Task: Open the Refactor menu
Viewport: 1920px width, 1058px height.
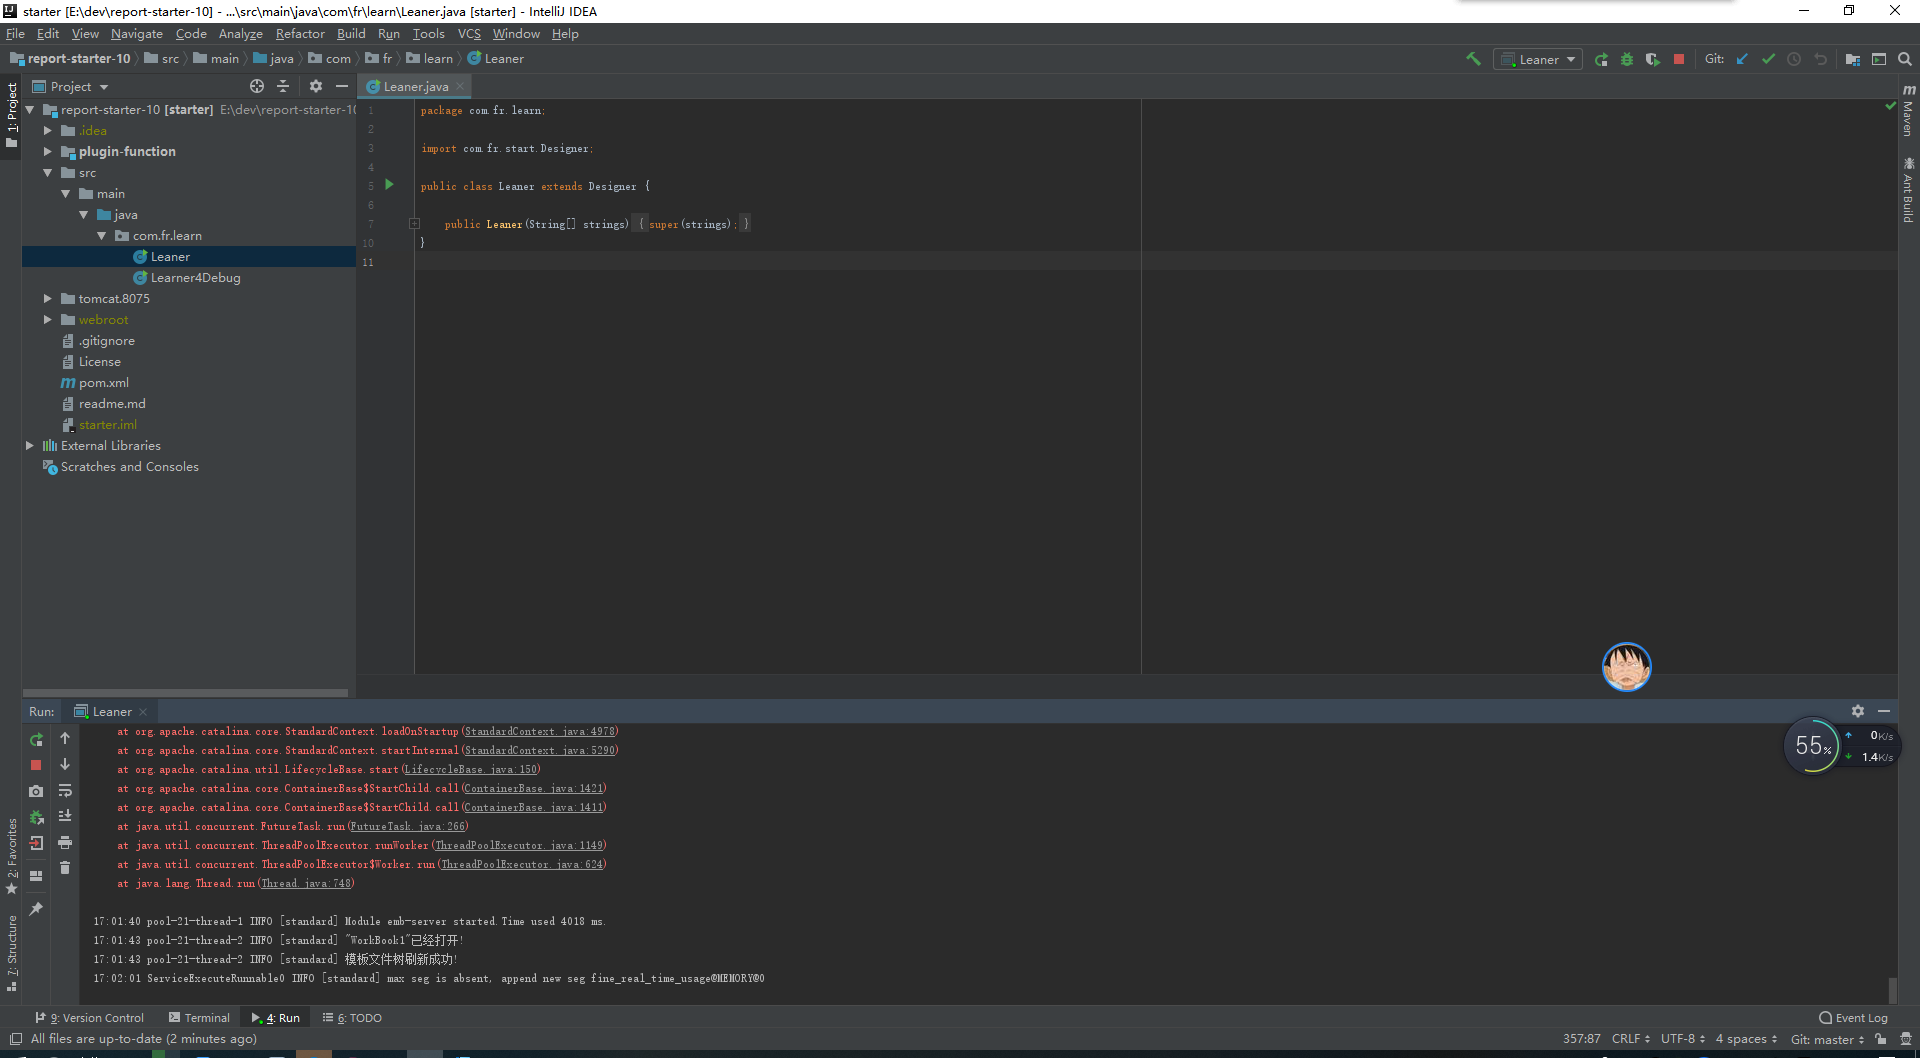Action: pos(300,34)
